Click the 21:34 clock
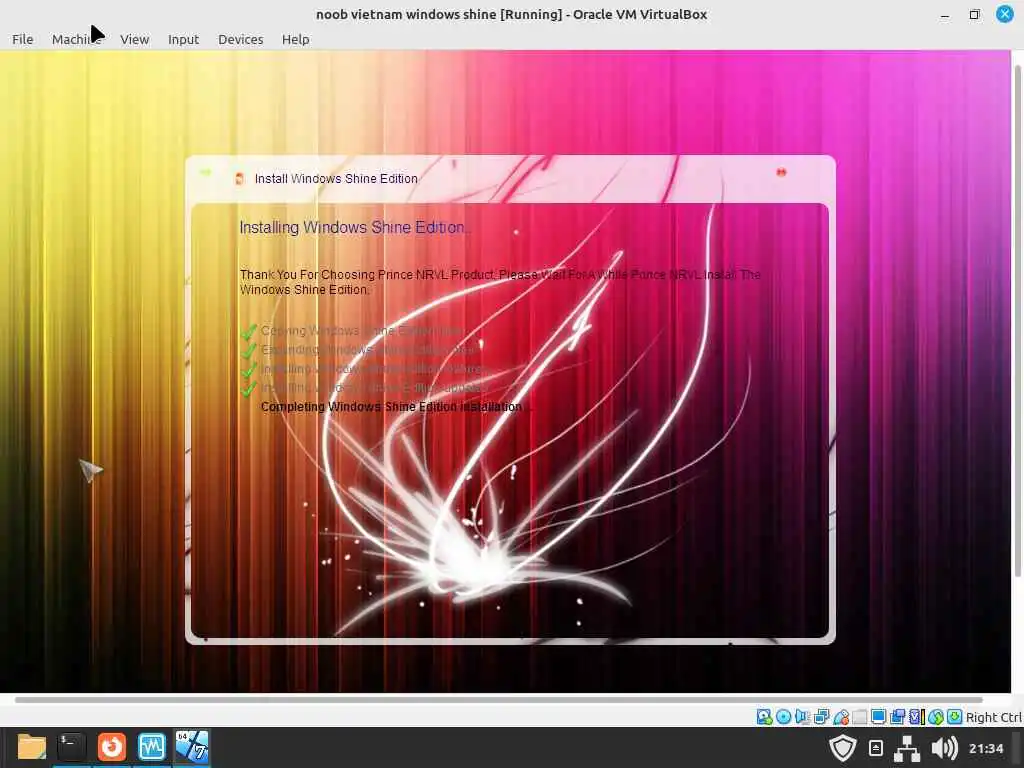The height and width of the screenshot is (768, 1024). [x=986, y=748]
